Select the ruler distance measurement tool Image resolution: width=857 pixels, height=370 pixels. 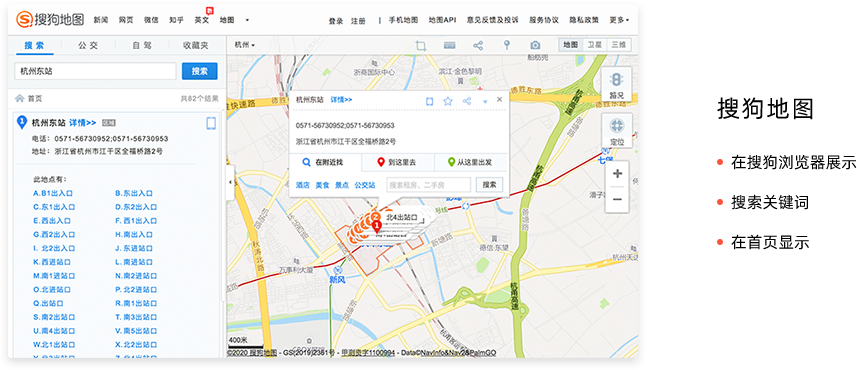pyautogui.click(x=449, y=45)
